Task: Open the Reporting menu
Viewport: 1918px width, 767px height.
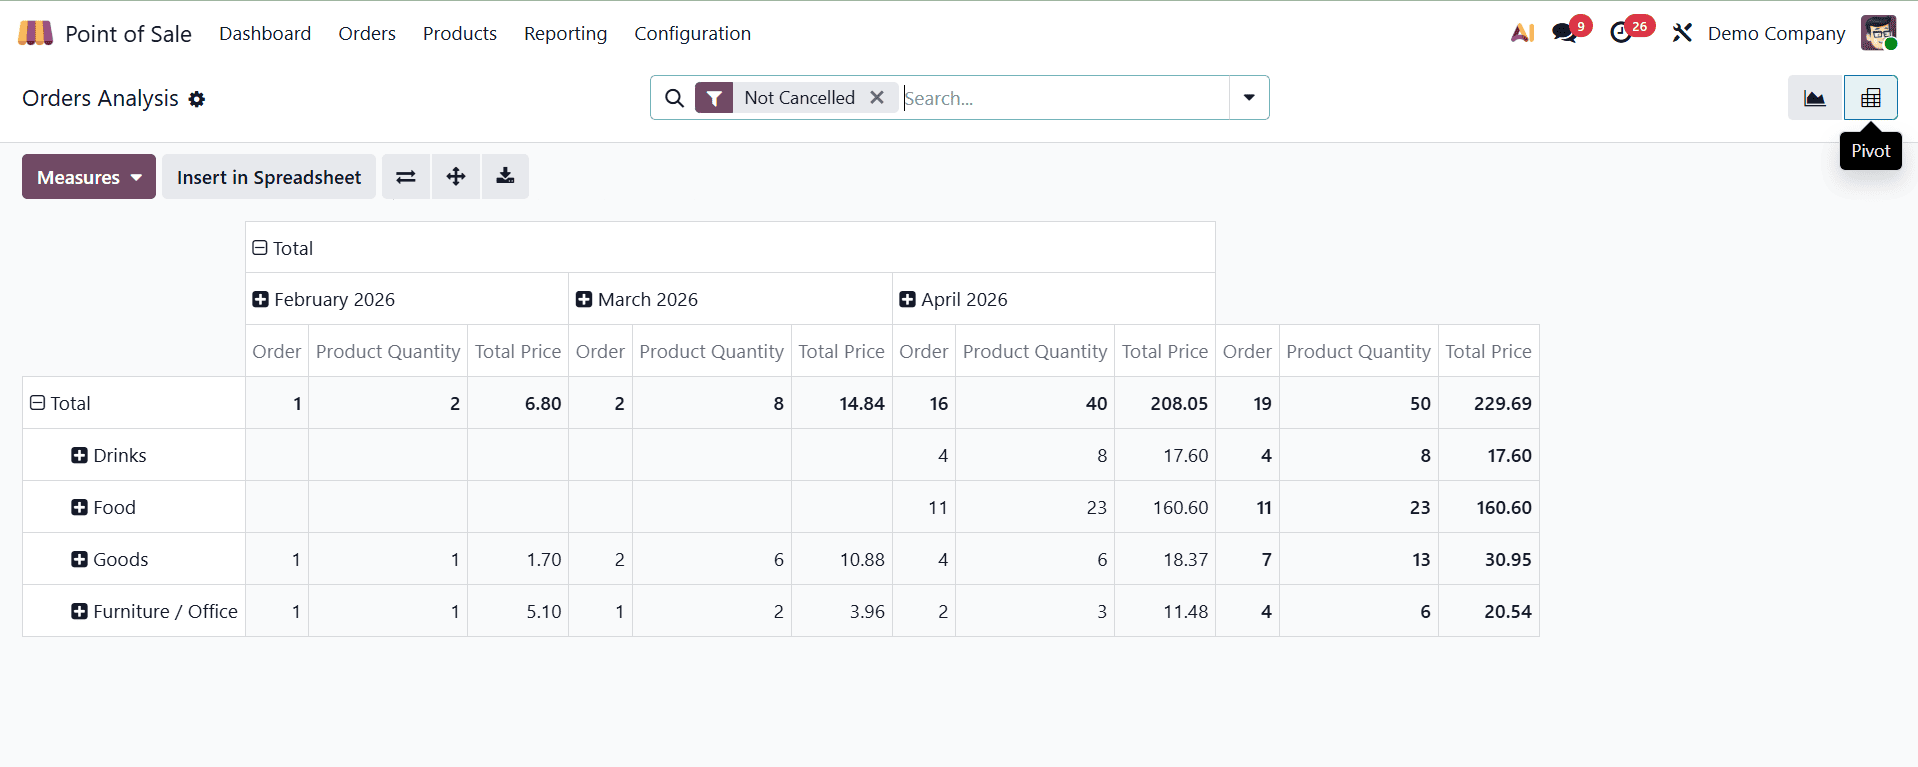Action: click(x=566, y=33)
